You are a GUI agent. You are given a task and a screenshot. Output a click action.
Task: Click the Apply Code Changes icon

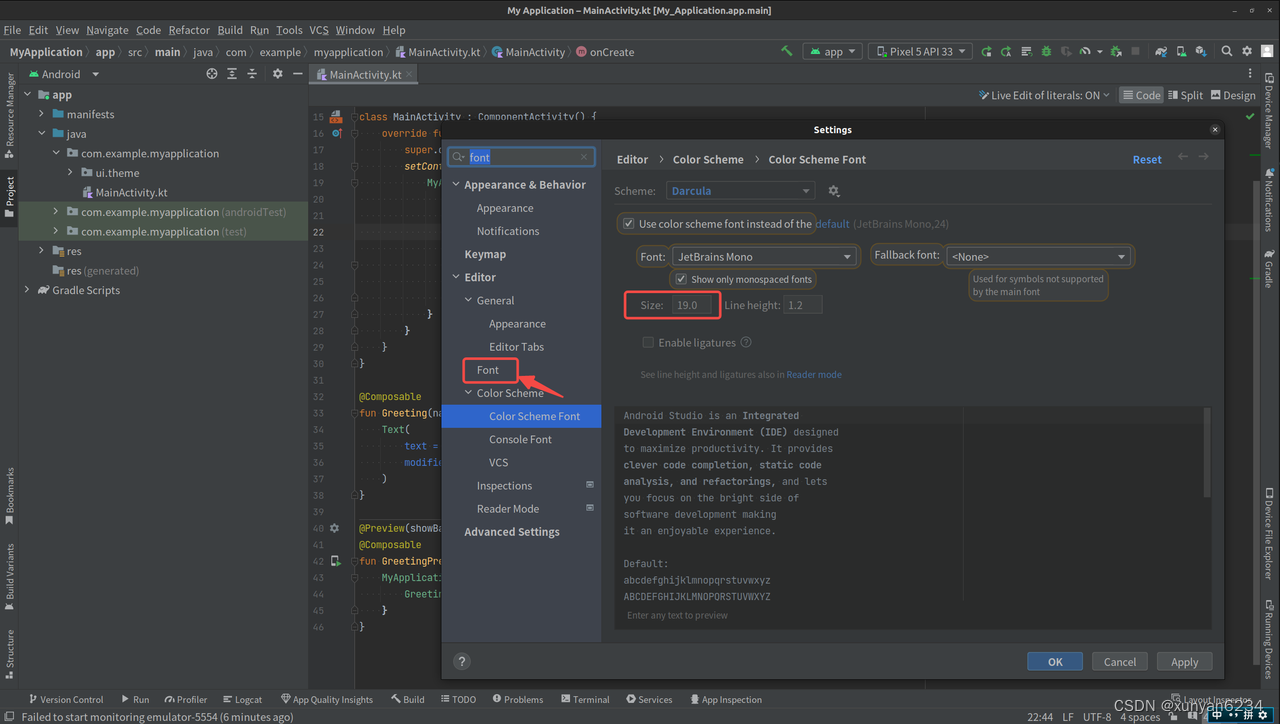1026,51
